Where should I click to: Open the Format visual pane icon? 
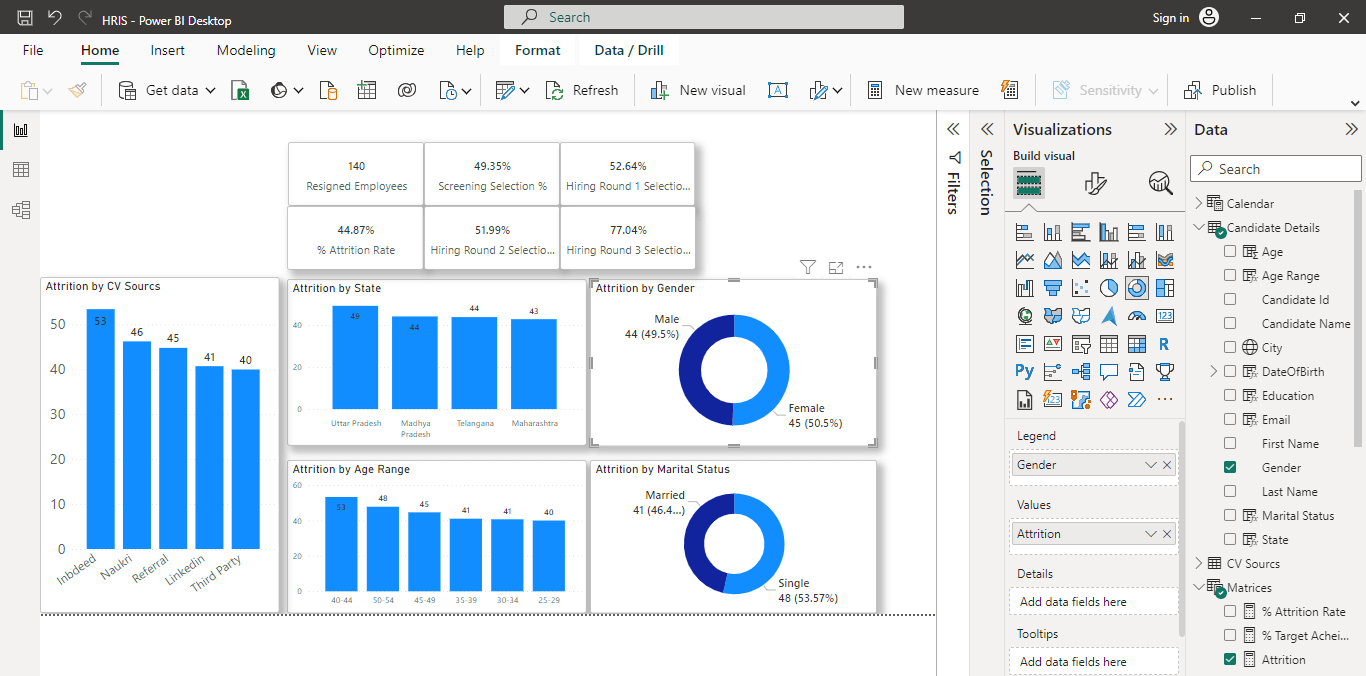point(1095,183)
